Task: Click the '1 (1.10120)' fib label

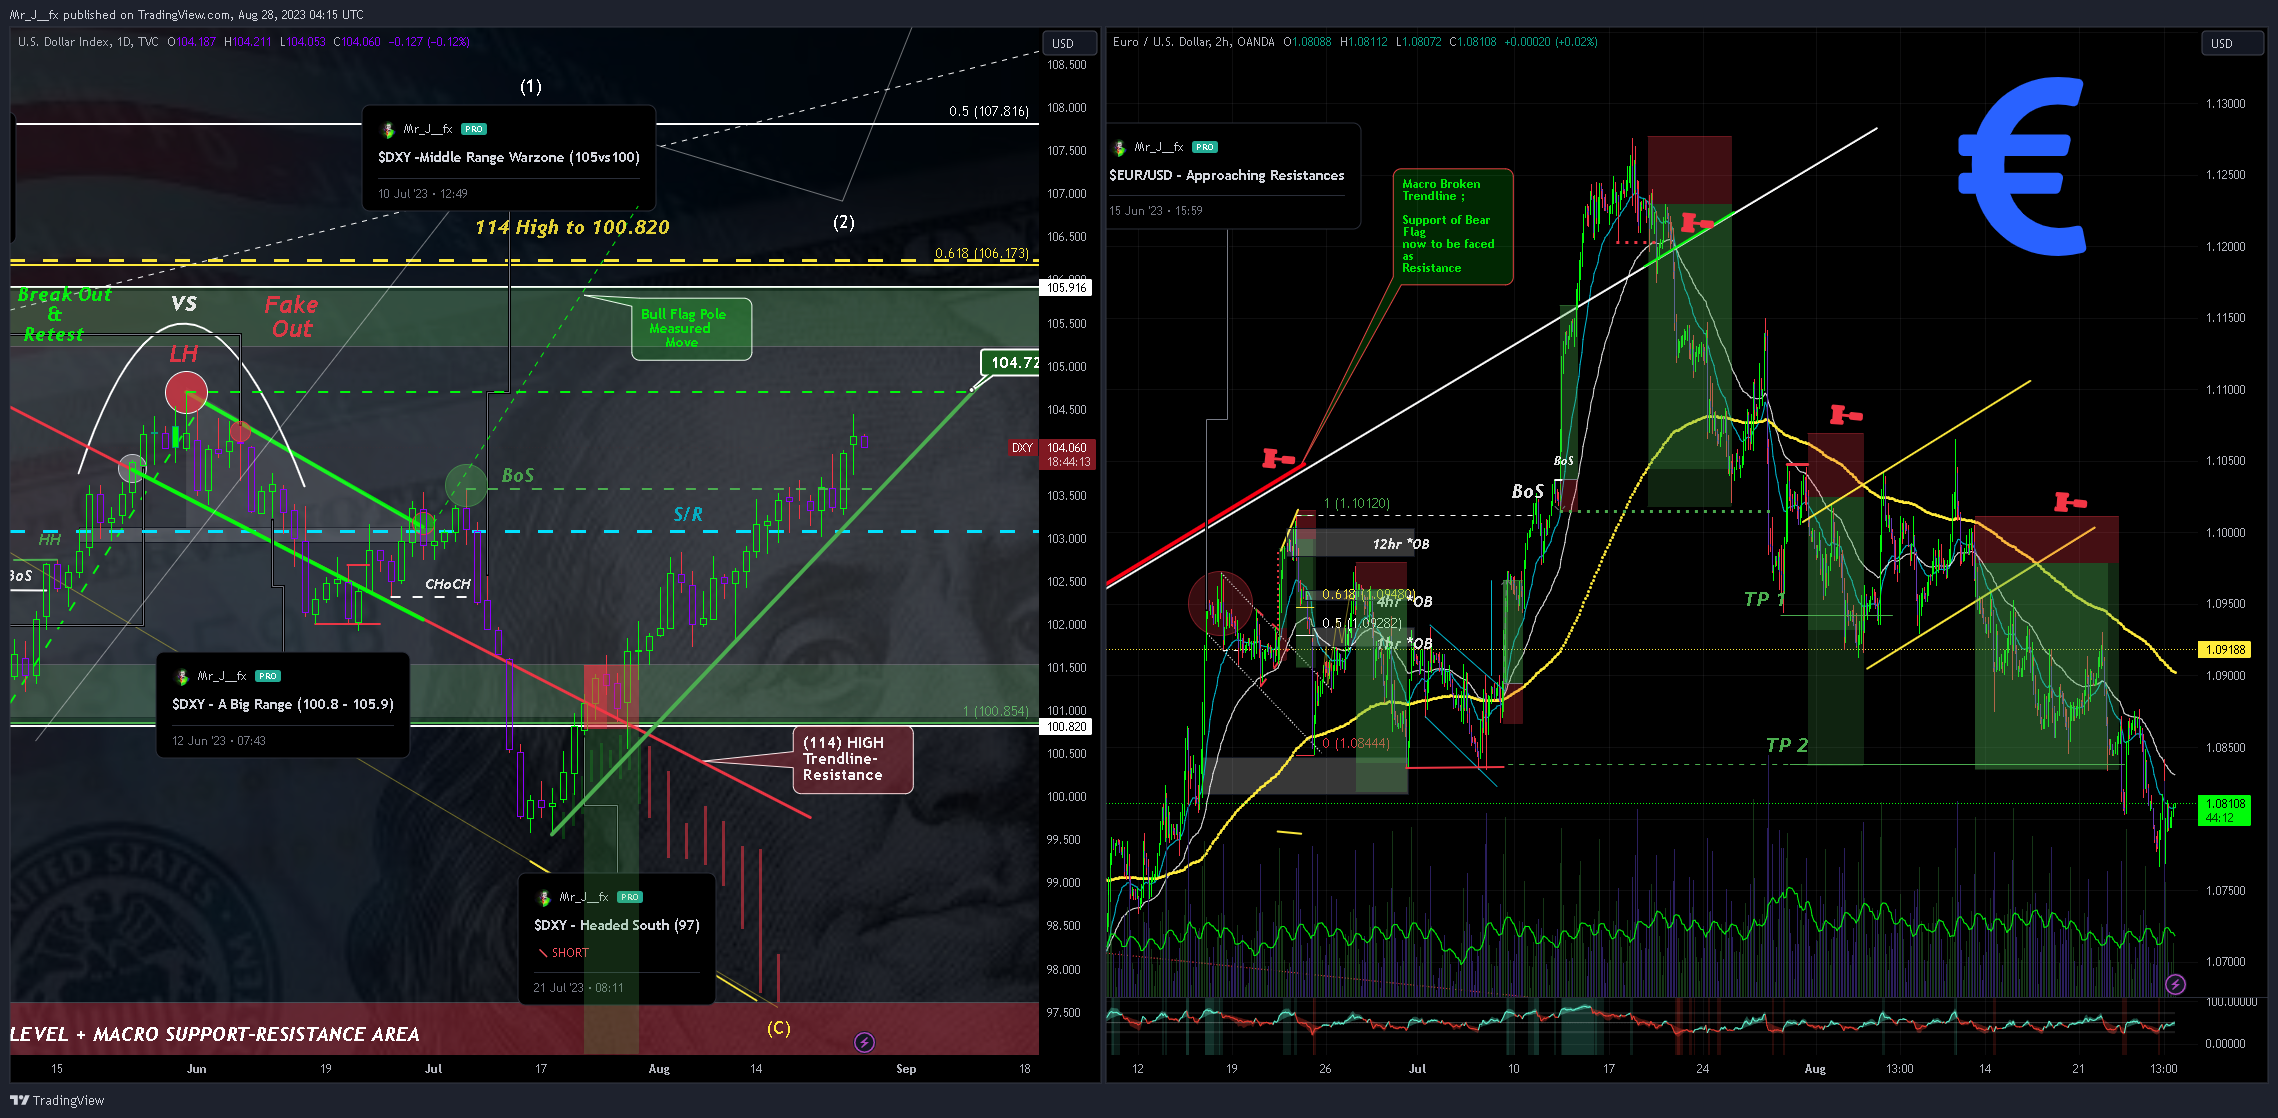Action: point(1357,503)
